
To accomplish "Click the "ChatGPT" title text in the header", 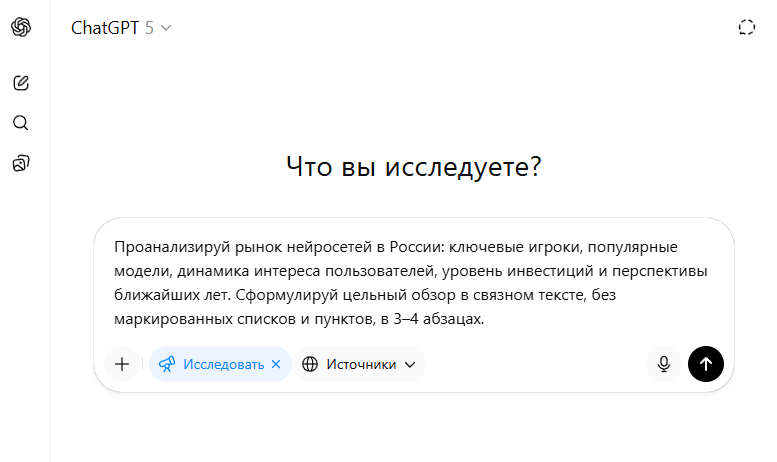I will coord(105,28).
